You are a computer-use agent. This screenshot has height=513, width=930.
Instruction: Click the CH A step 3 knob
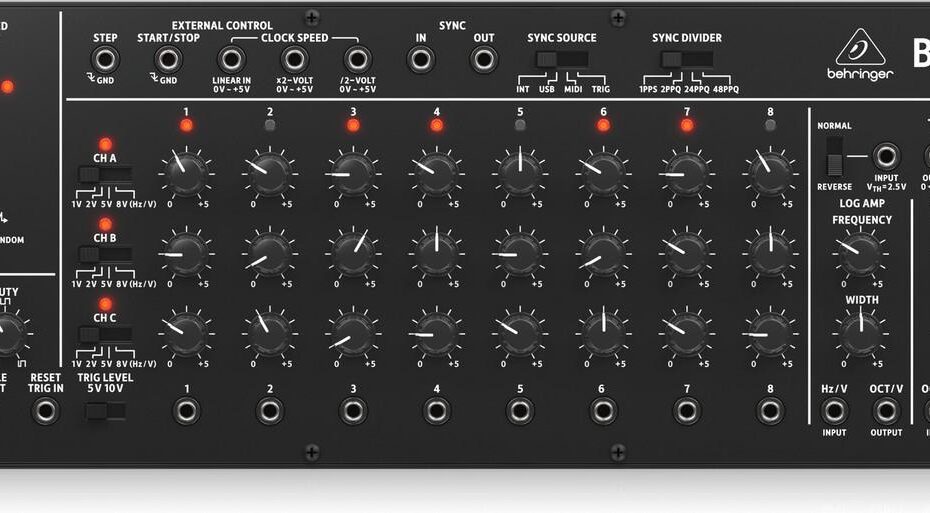coord(353,174)
